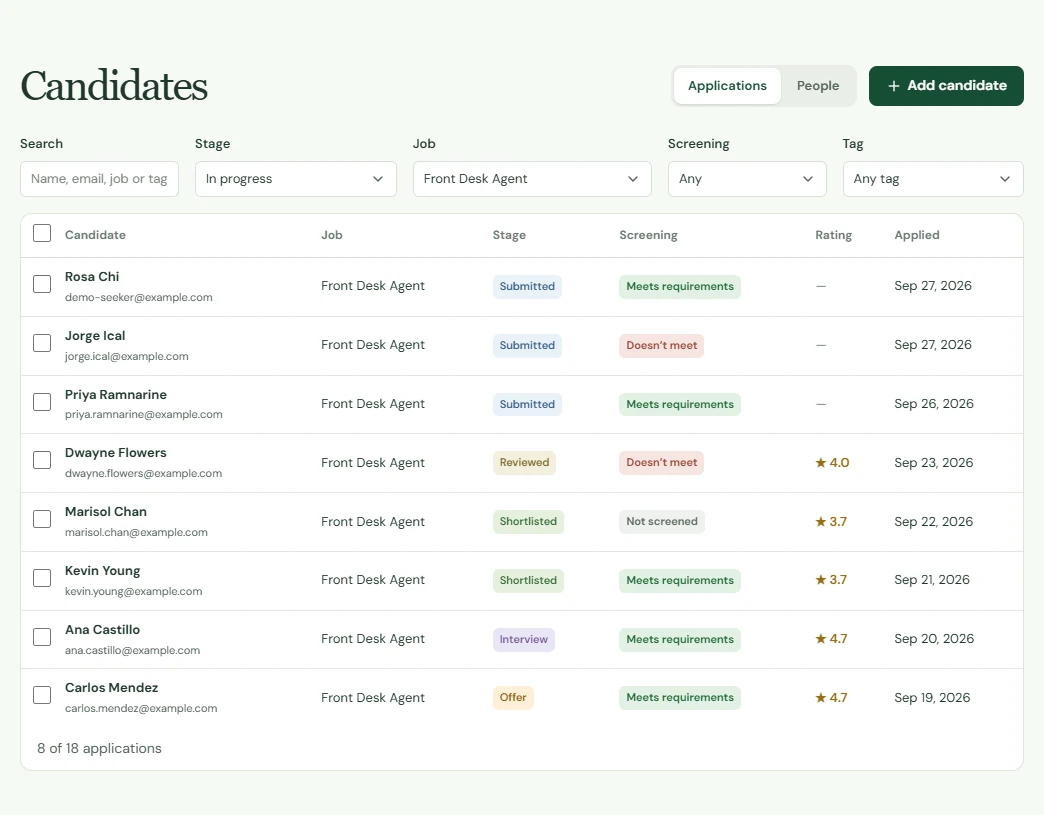Click Kevin Young's Shortlisted stage badge
The height and width of the screenshot is (815, 1044).
click(528, 581)
